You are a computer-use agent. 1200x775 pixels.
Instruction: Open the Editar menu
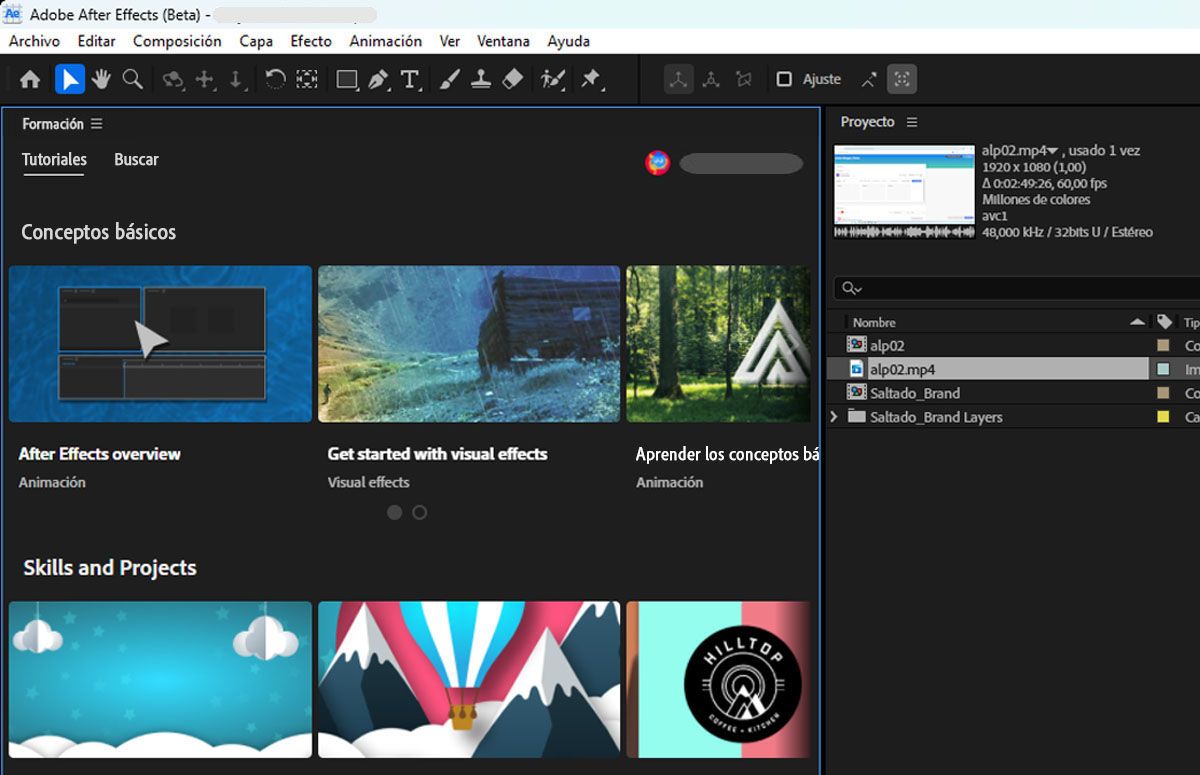tap(96, 41)
